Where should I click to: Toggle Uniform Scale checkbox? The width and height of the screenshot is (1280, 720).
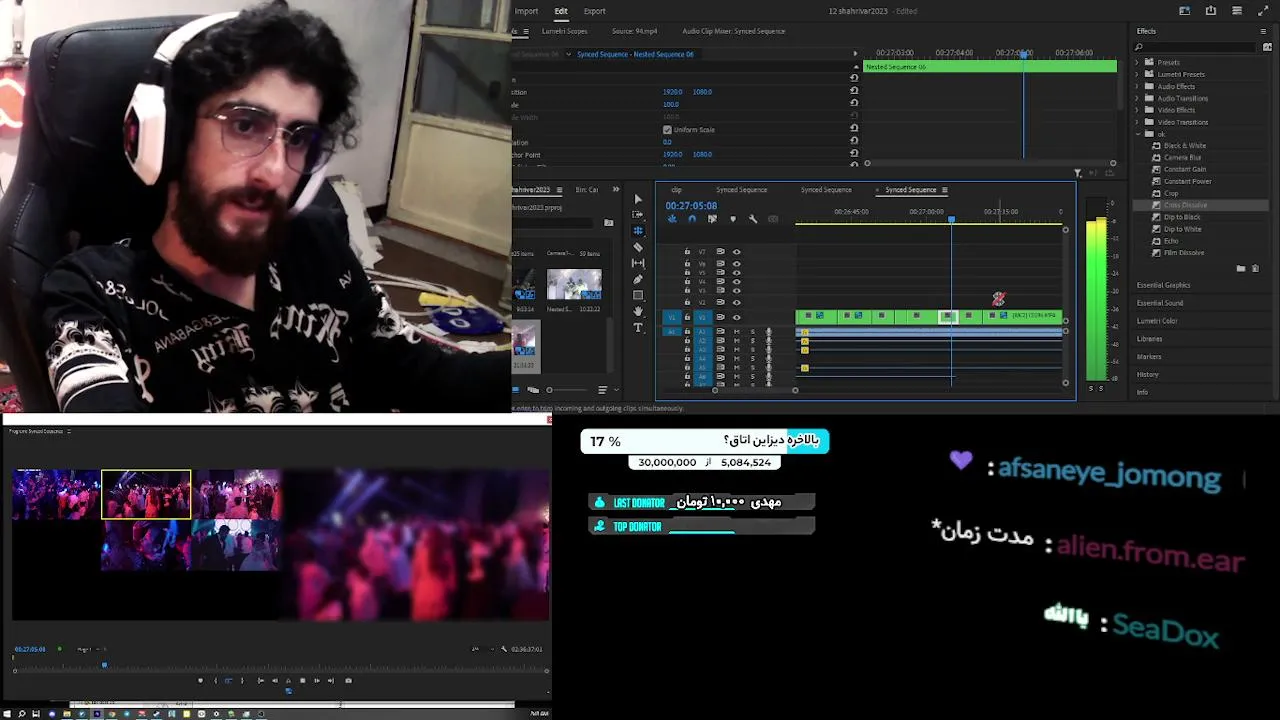click(x=667, y=130)
